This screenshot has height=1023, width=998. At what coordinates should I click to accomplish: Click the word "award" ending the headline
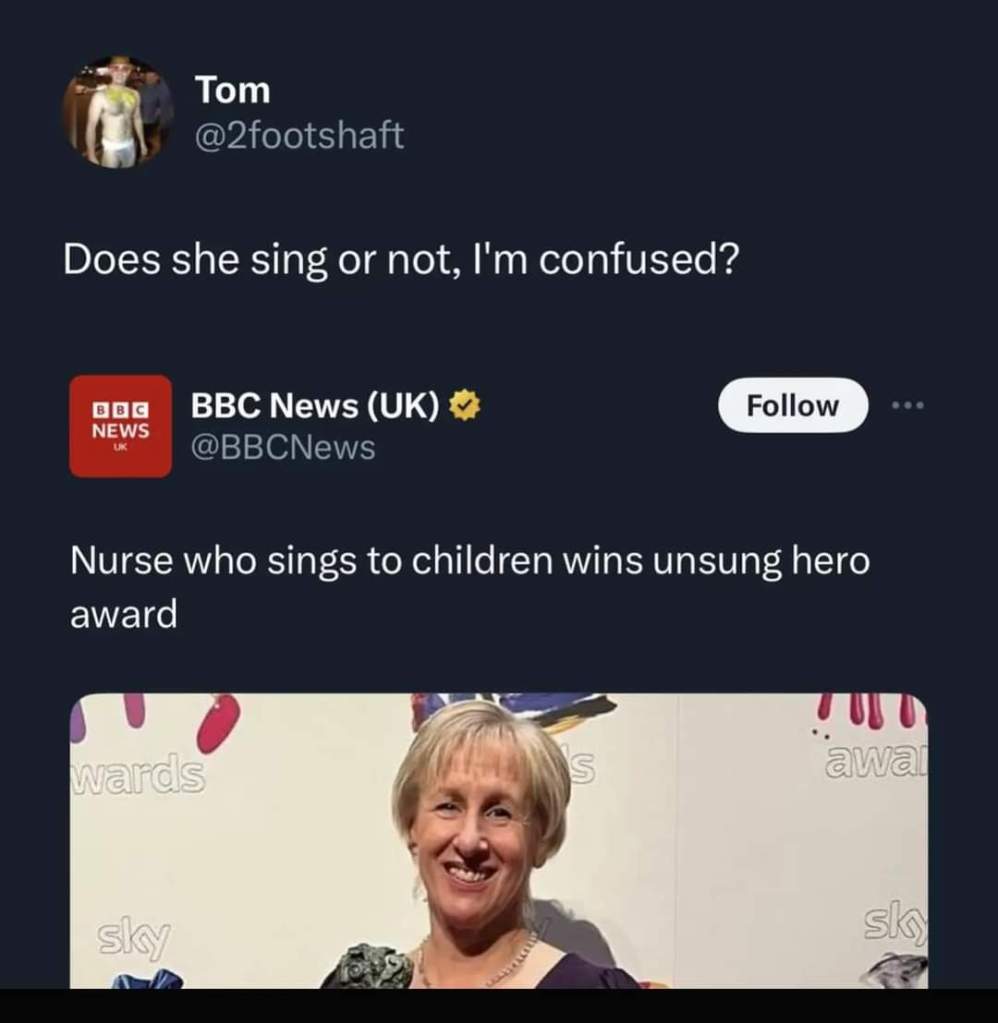[123, 615]
